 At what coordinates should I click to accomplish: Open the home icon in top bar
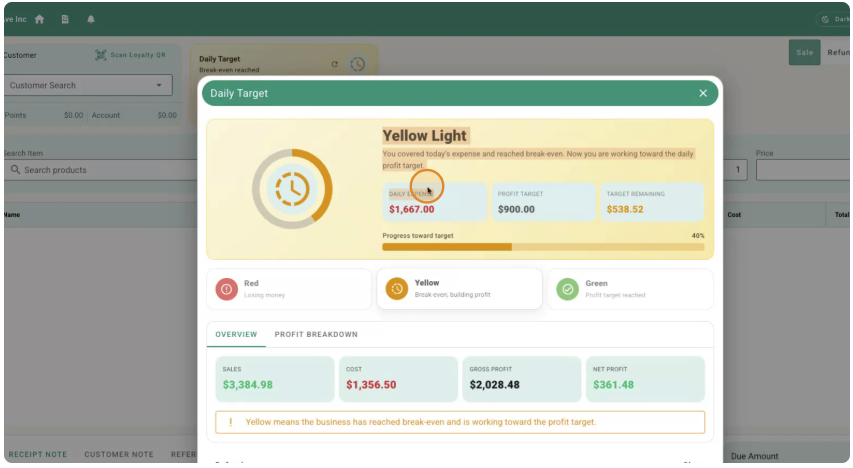coord(39,19)
